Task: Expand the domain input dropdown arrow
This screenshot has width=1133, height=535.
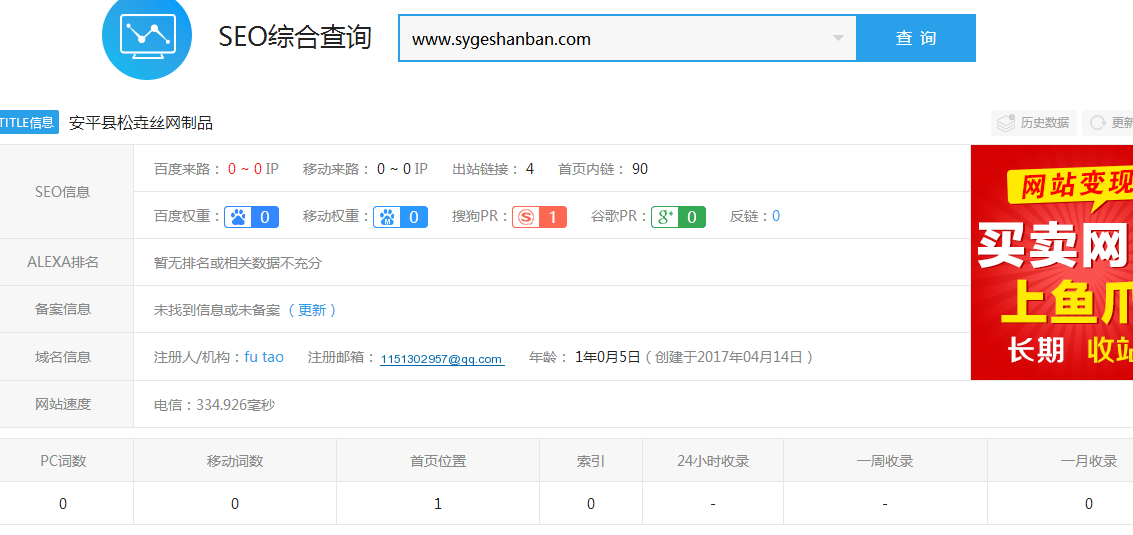Action: coord(838,39)
